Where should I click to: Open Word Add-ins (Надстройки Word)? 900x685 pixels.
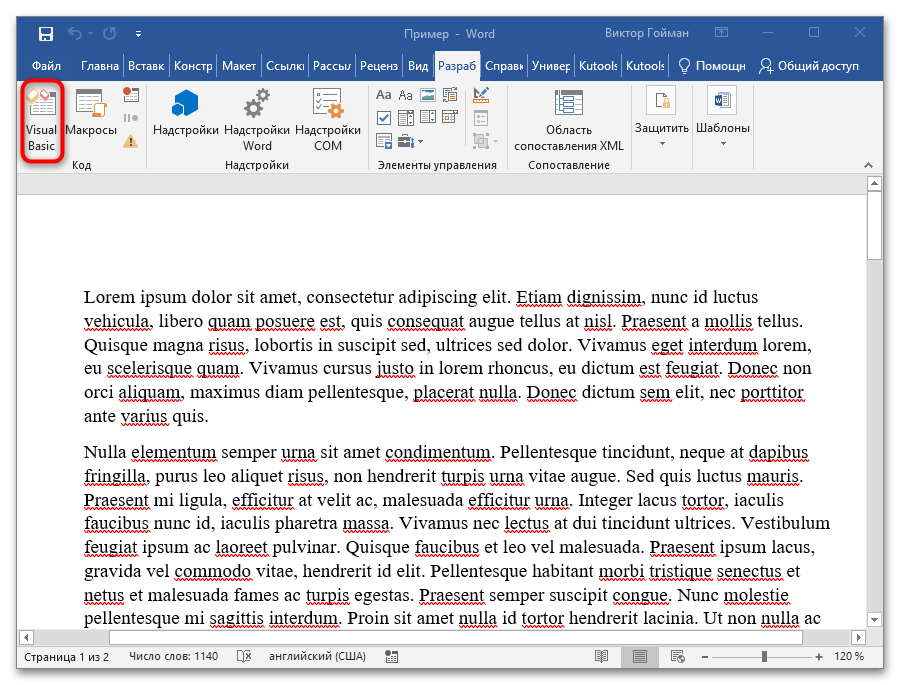(x=257, y=120)
